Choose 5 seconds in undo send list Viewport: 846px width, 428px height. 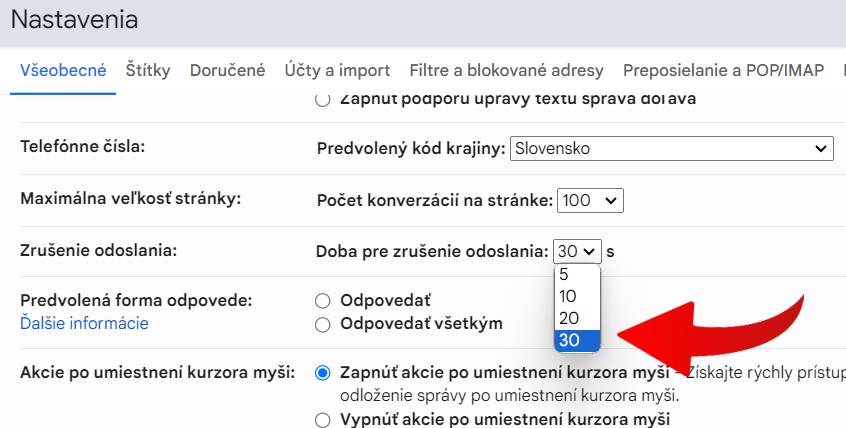point(577,274)
